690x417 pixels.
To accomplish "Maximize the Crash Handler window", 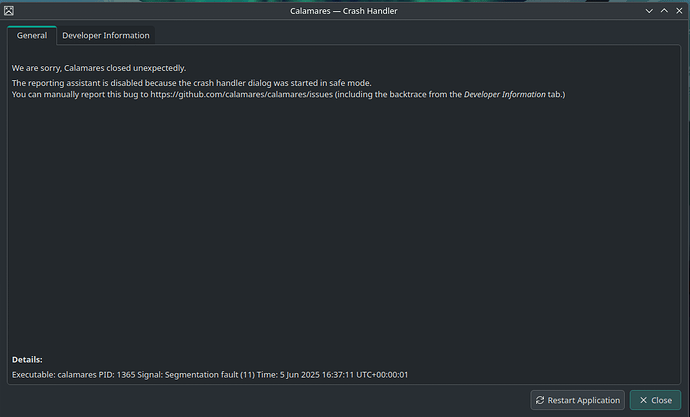I will coord(664,11).
